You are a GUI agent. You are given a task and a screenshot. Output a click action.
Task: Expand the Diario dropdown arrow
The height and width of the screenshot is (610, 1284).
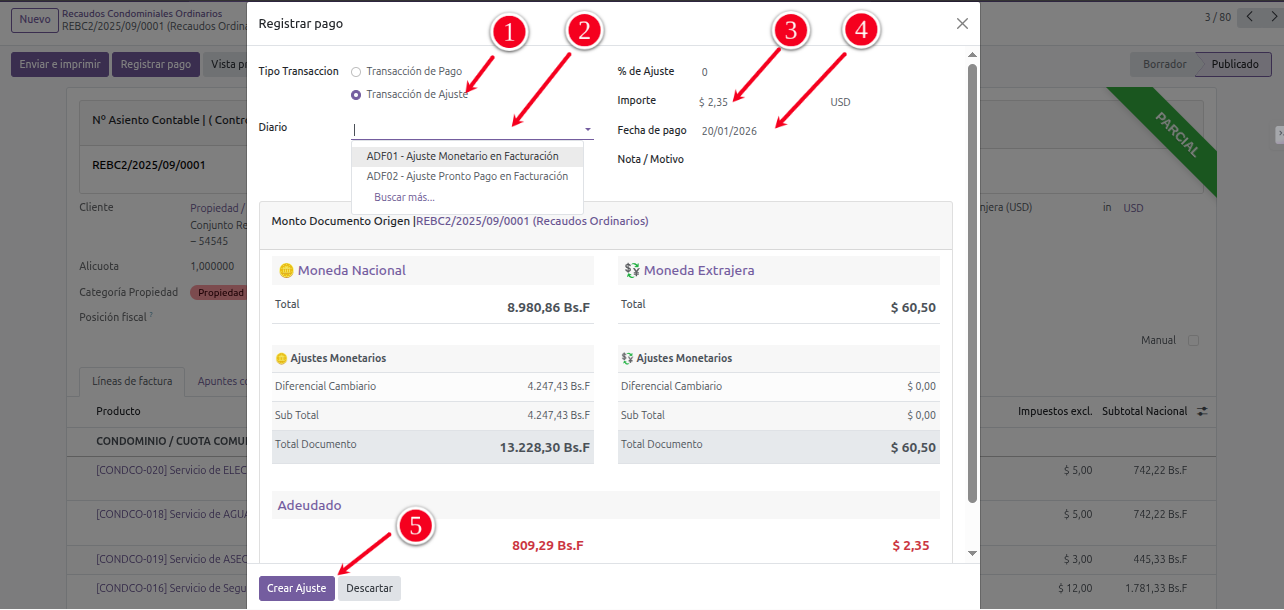click(x=588, y=130)
